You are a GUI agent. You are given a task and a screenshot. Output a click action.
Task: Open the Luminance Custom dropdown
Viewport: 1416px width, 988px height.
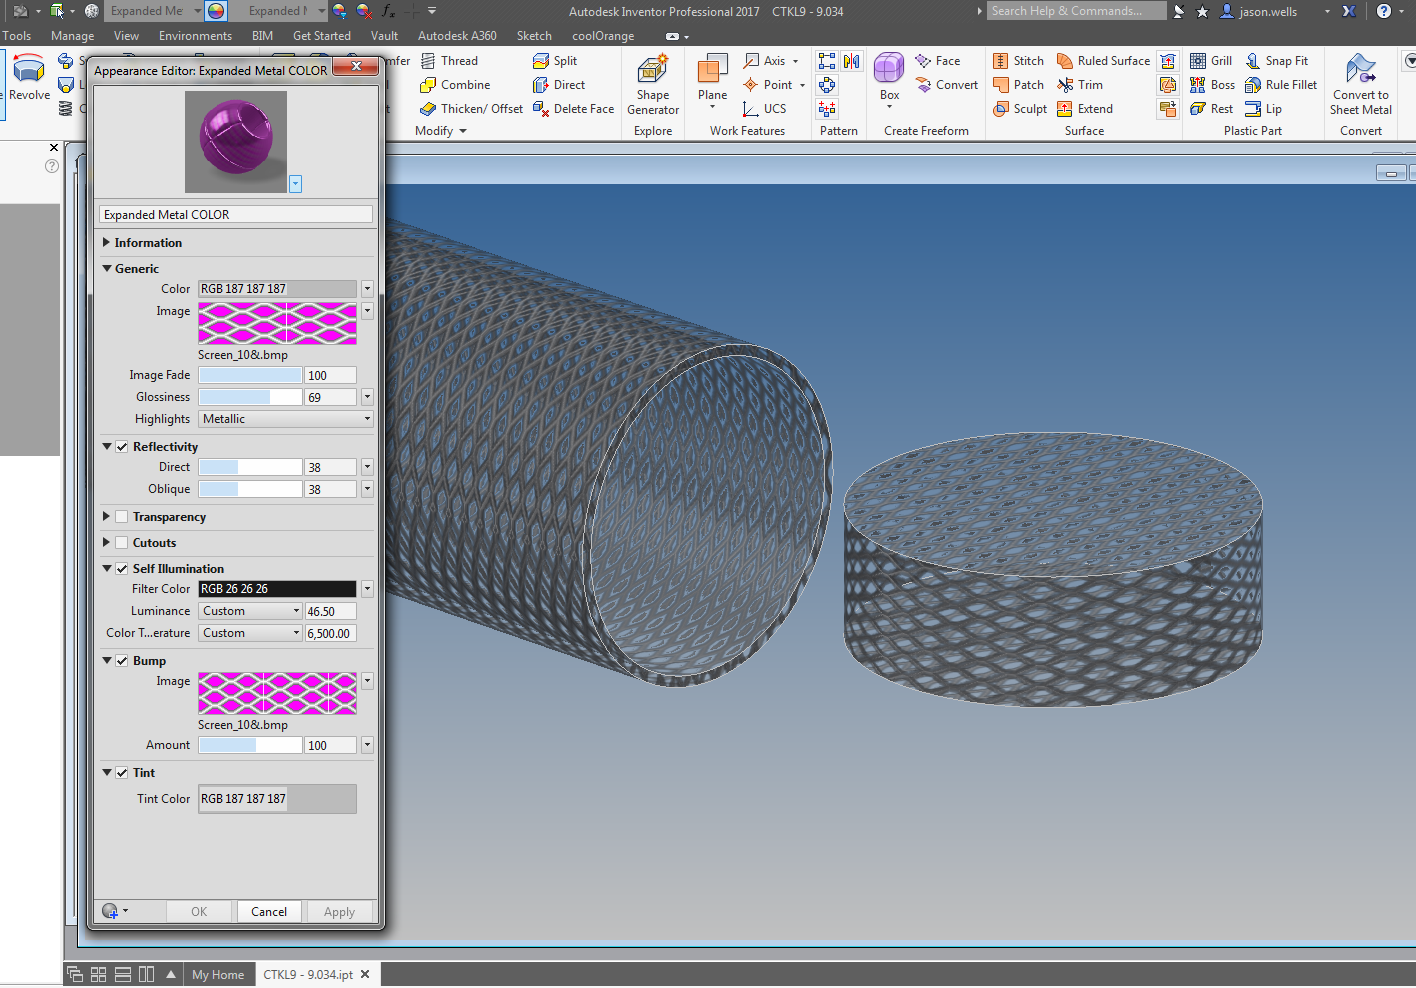(x=251, y=611)
